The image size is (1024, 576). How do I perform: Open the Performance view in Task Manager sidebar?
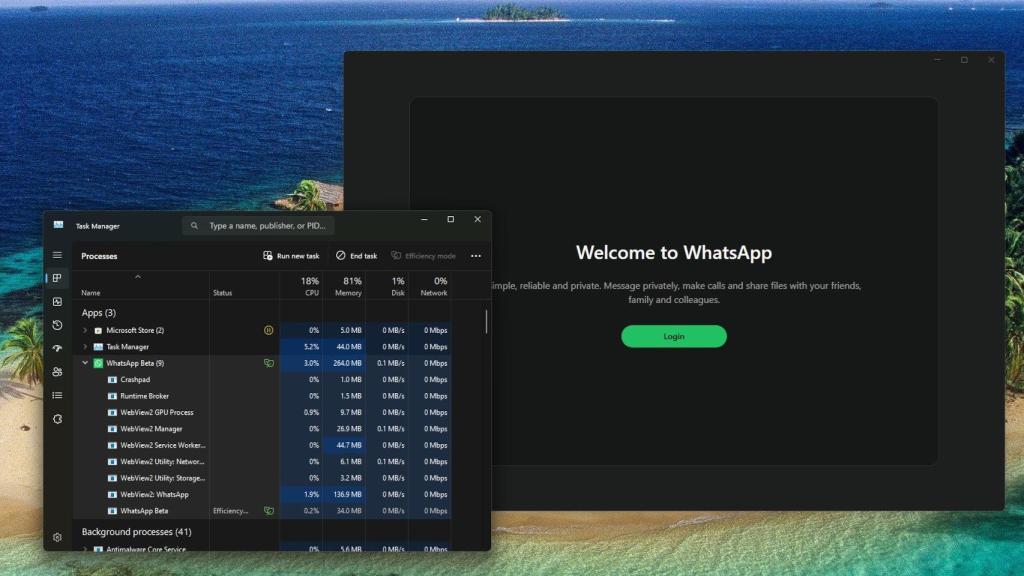[57, 302]
